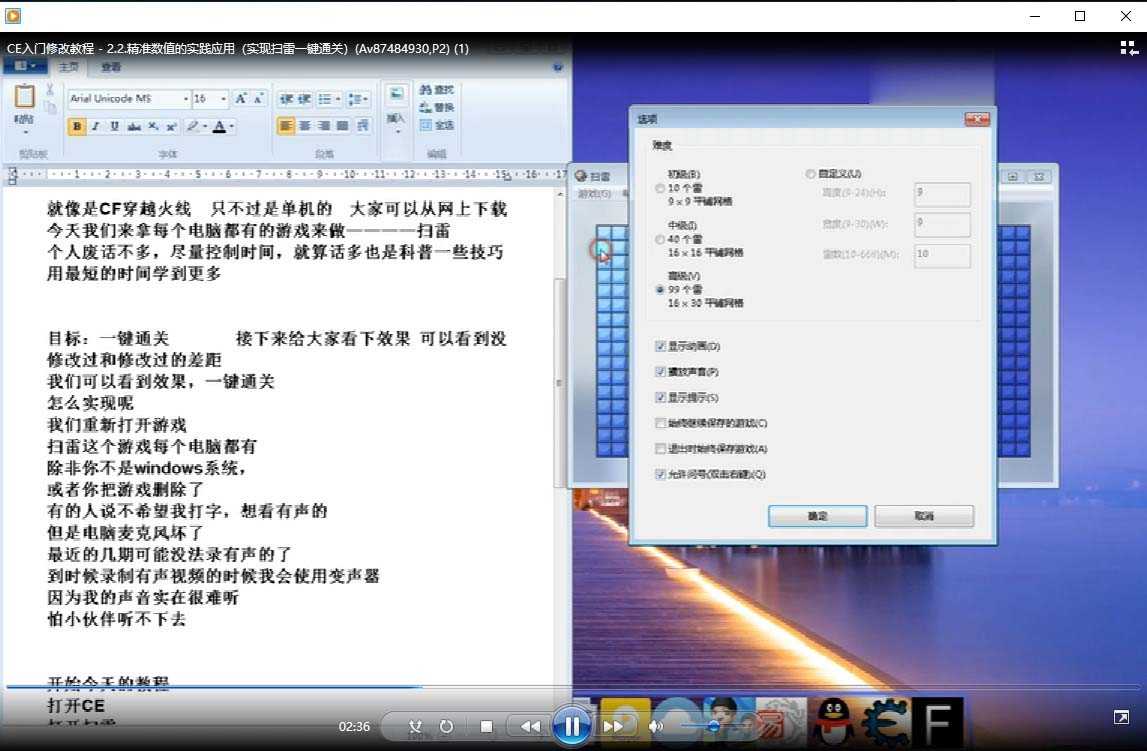Stop the video playback
1147x751 pixels.
click(x=486, y=726)
